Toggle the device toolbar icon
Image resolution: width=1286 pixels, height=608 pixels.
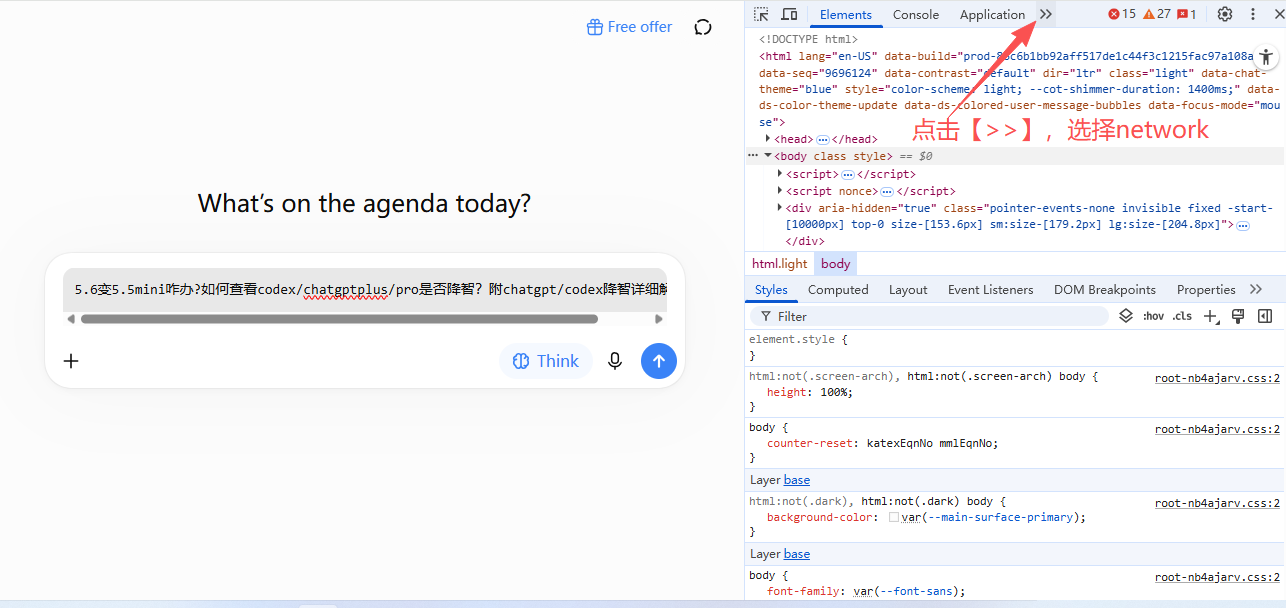coord(789,14)
